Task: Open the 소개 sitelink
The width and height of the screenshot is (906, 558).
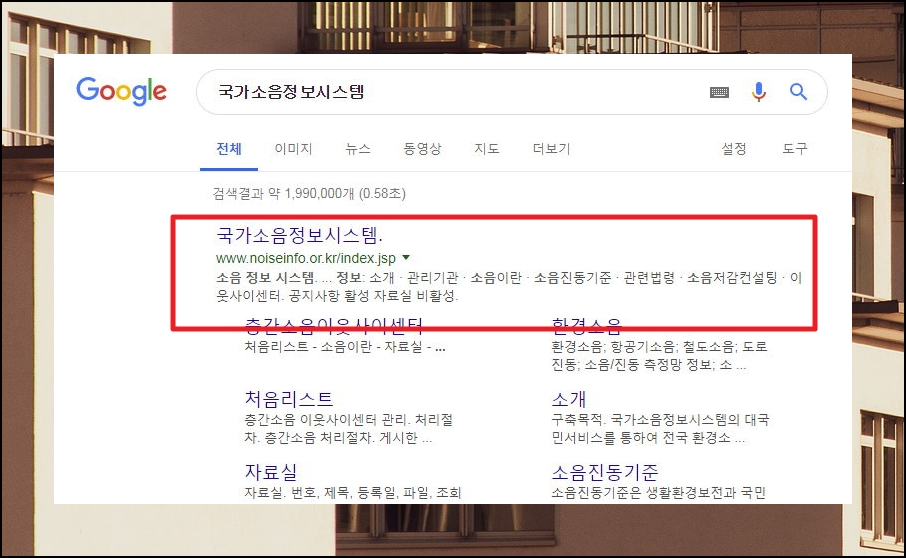Action: pyautogui.click(x=569, y=399)
